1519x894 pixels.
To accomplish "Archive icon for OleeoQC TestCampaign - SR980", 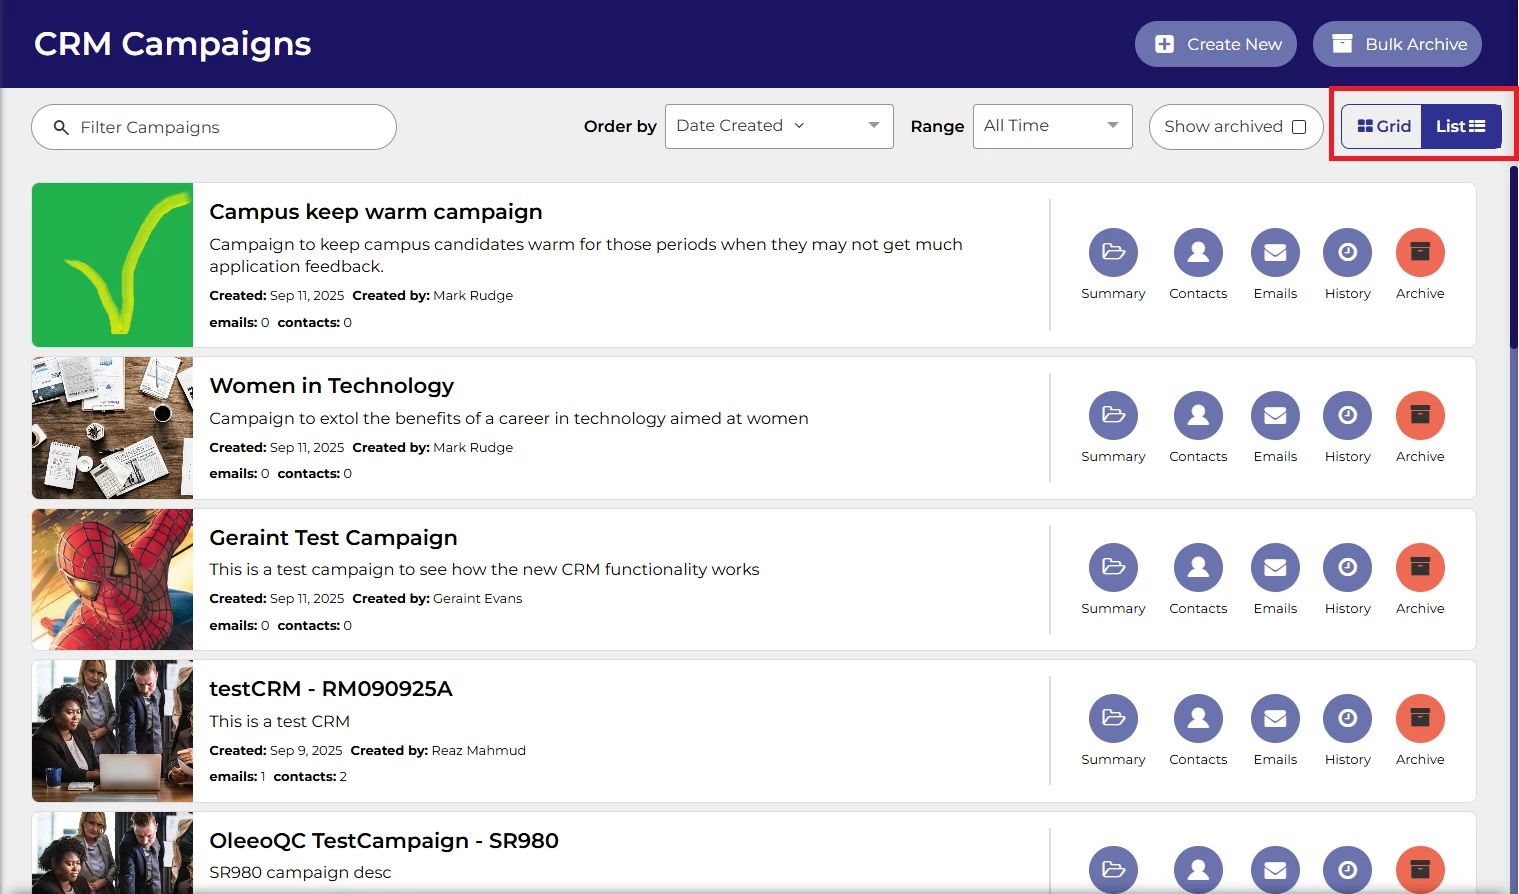I will pos(1420,869).
